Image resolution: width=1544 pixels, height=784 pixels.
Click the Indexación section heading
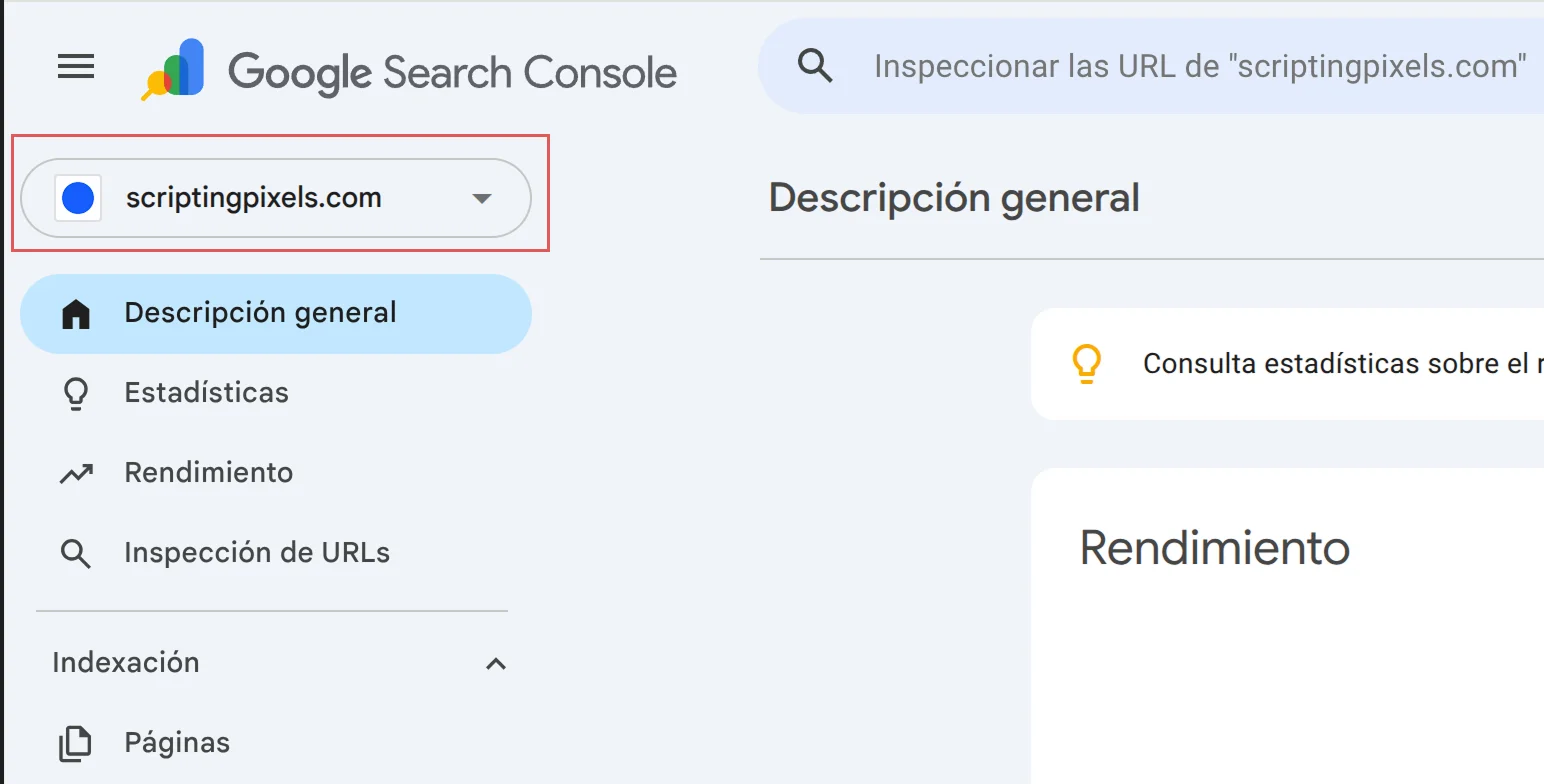point(126,662)
